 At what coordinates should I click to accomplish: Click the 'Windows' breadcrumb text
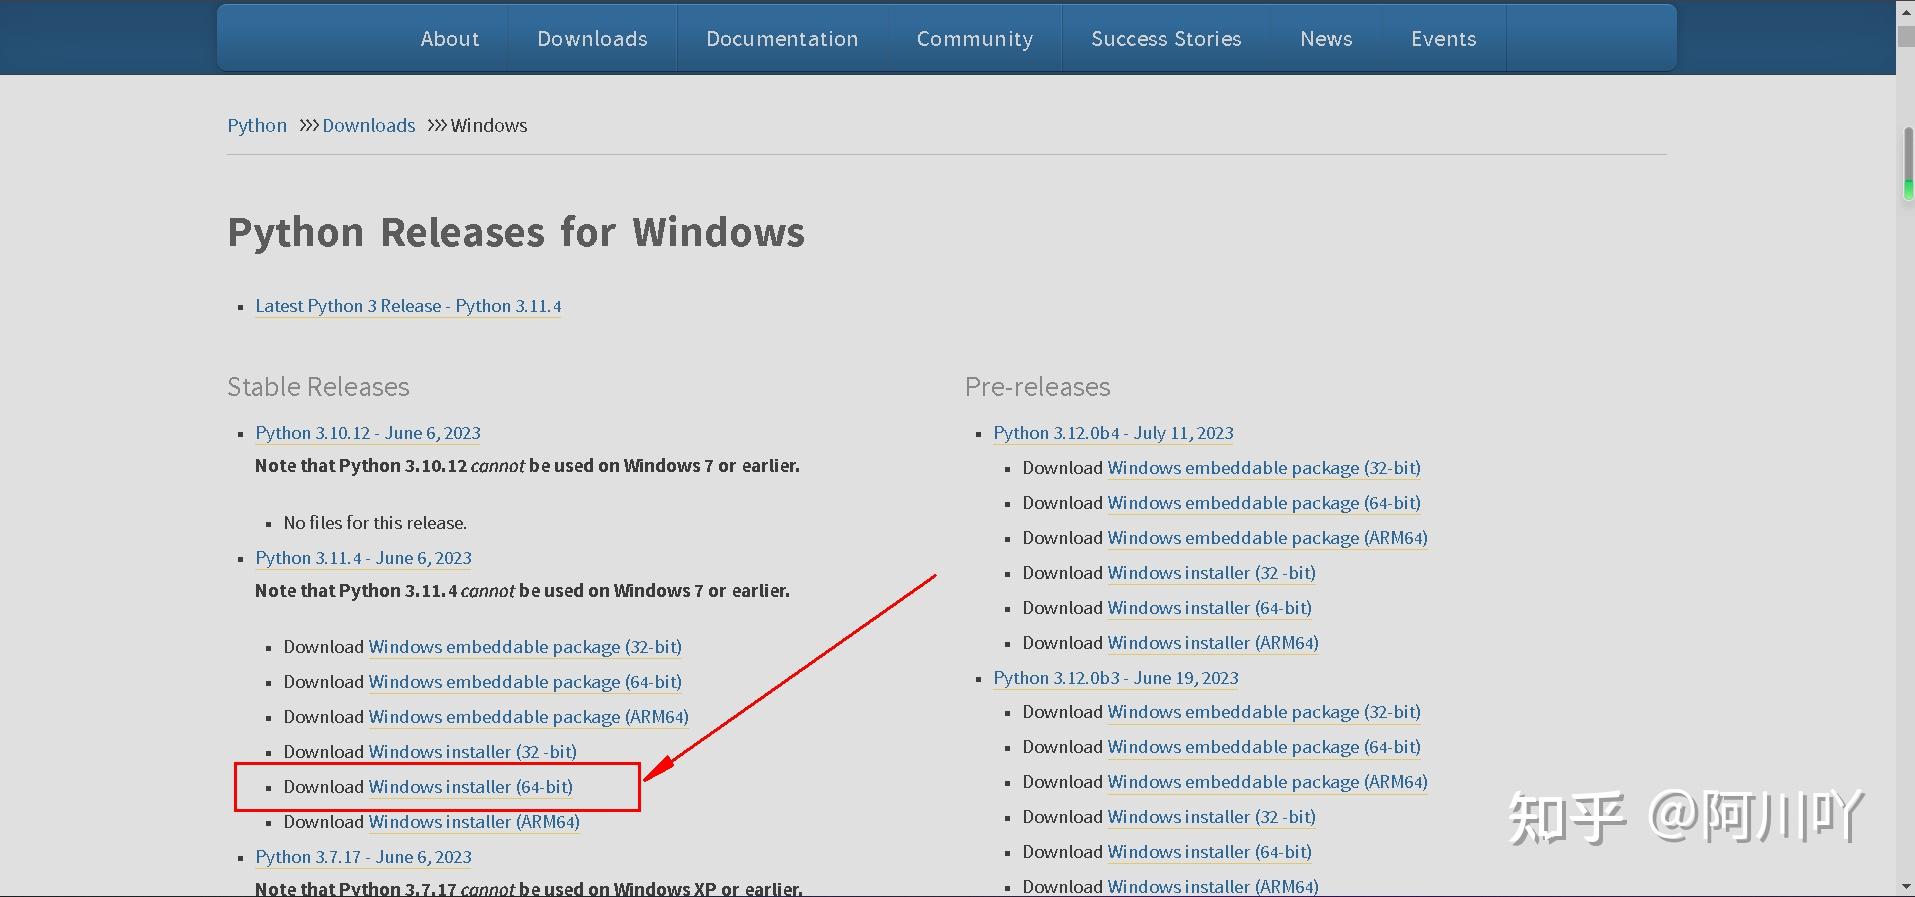pyautogui.click(x=489, y=125)
